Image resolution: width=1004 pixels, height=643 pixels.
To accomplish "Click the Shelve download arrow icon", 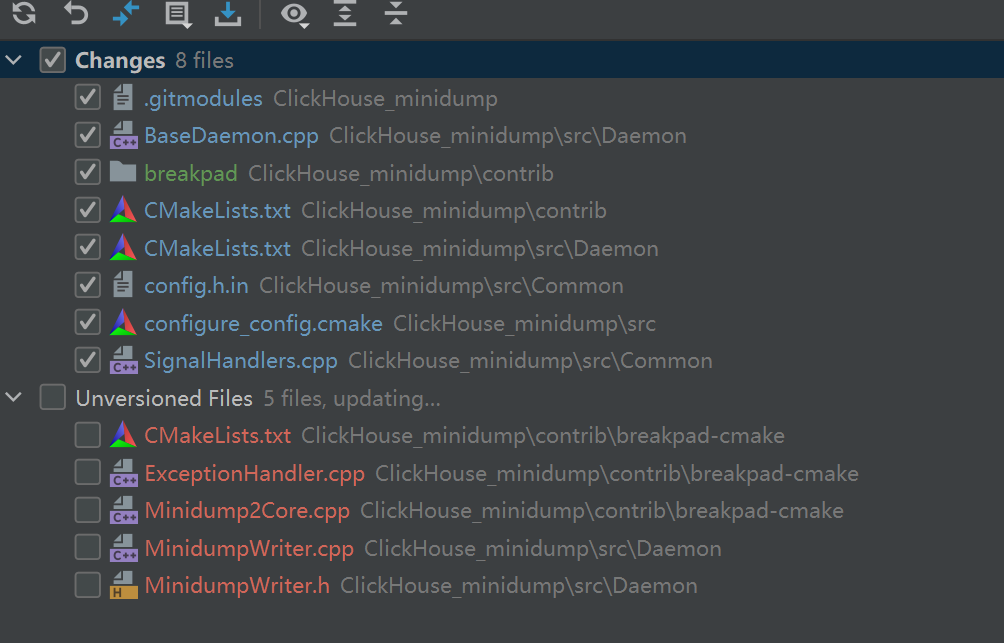I will [x=228, y=13].
